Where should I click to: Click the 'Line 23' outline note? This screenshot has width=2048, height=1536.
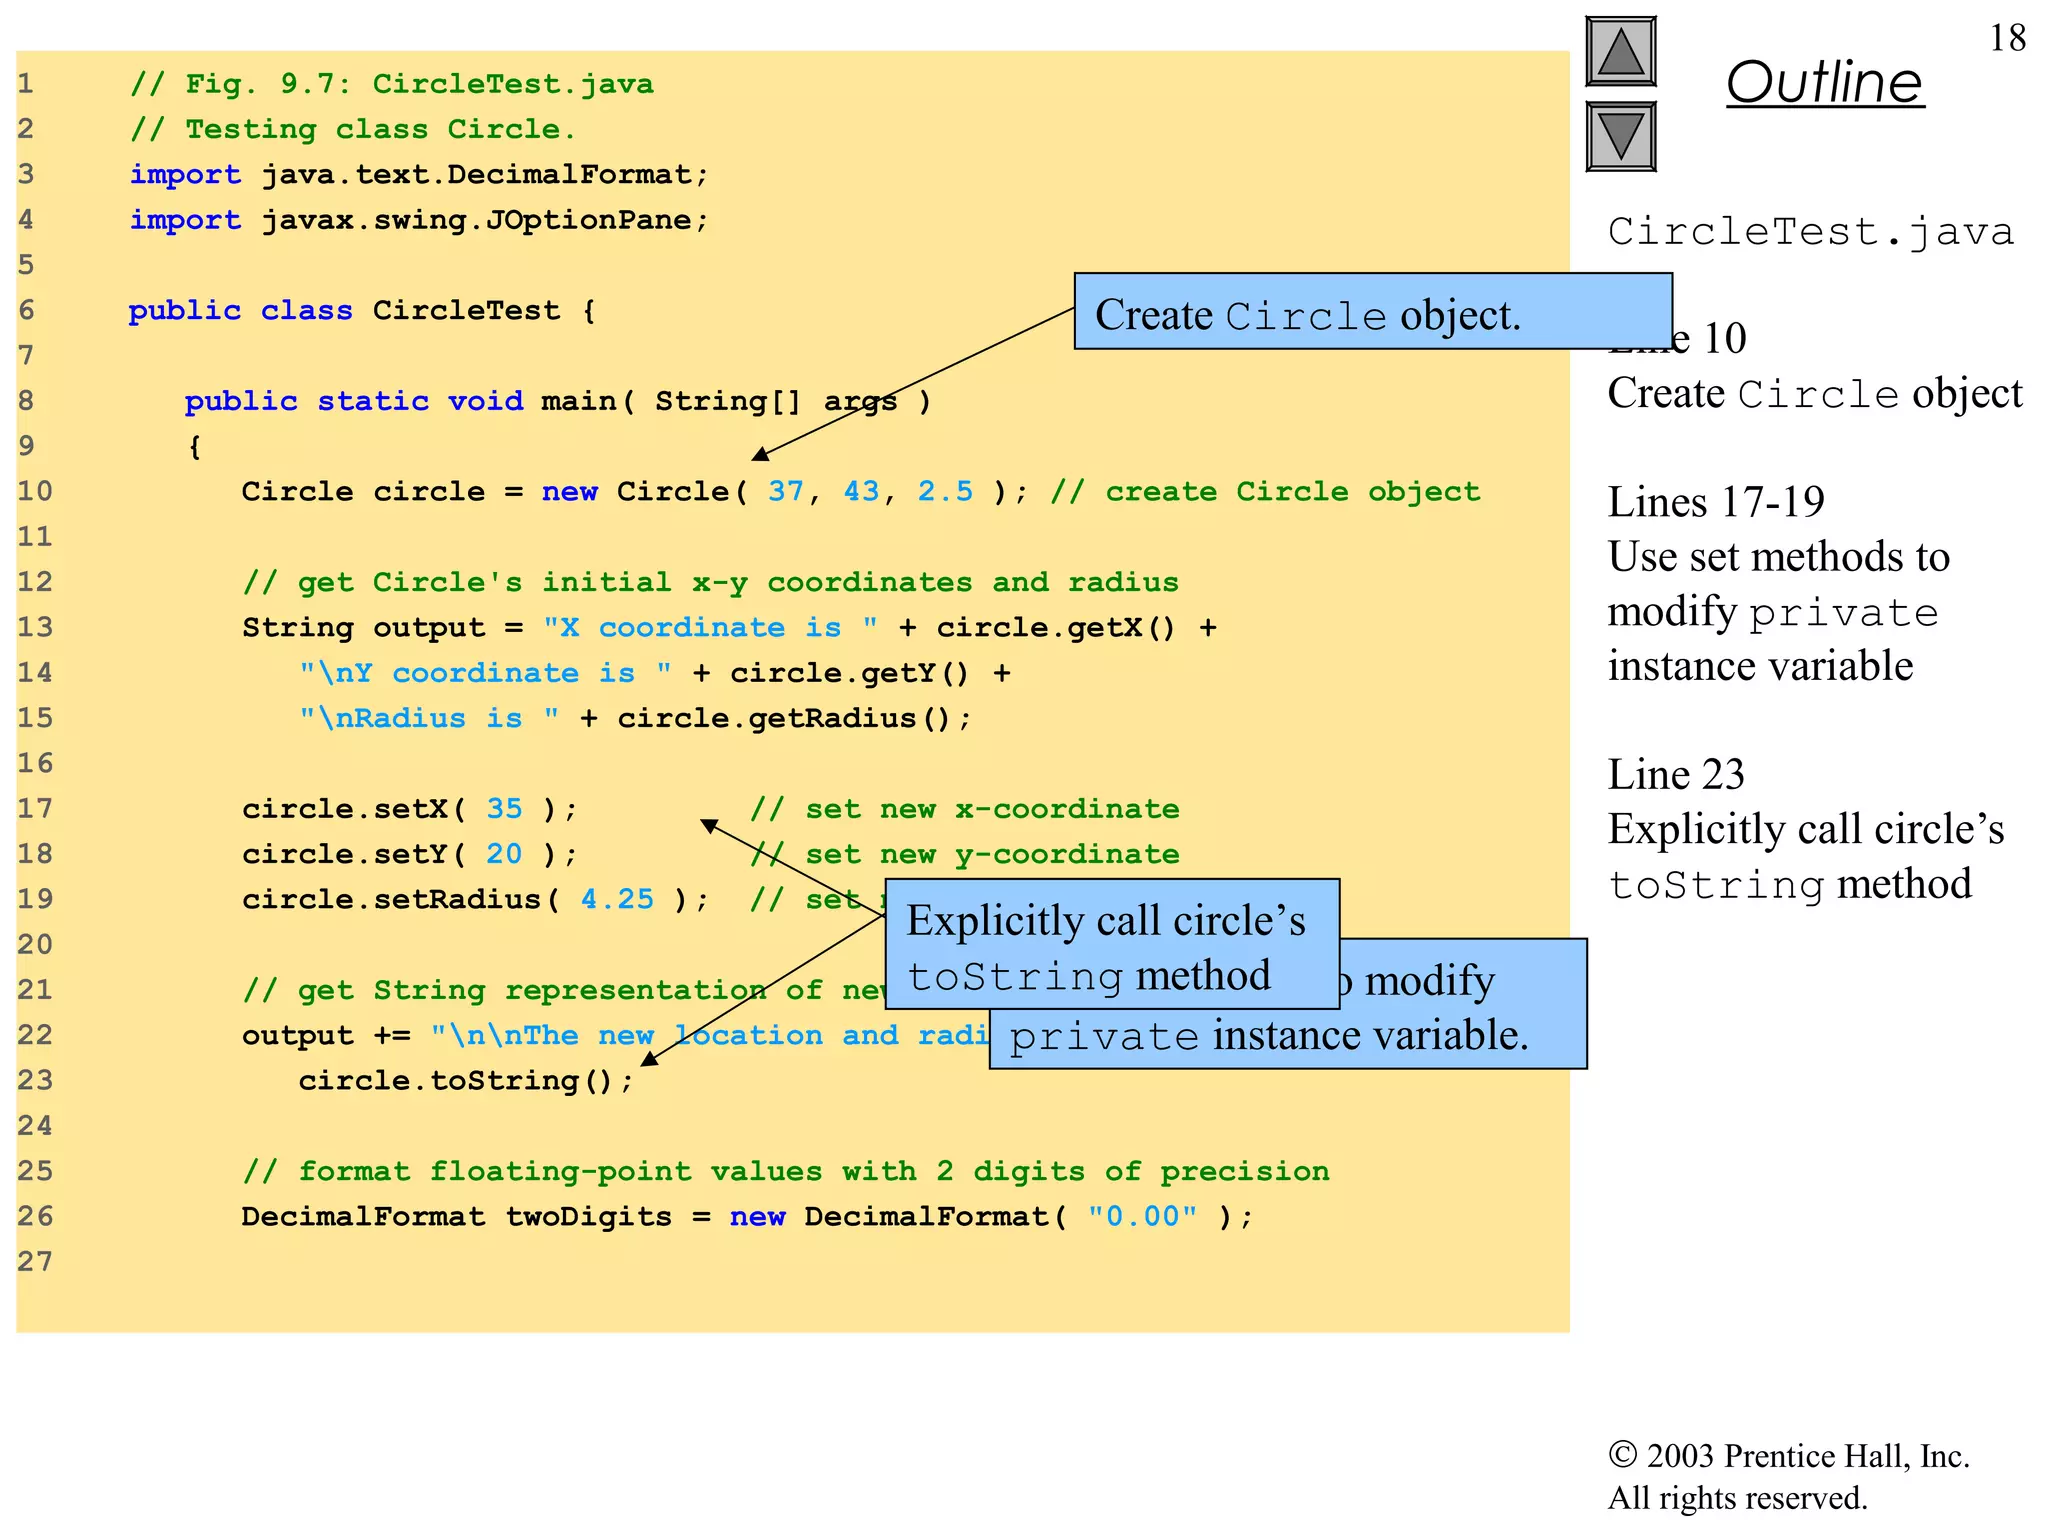1676,775
